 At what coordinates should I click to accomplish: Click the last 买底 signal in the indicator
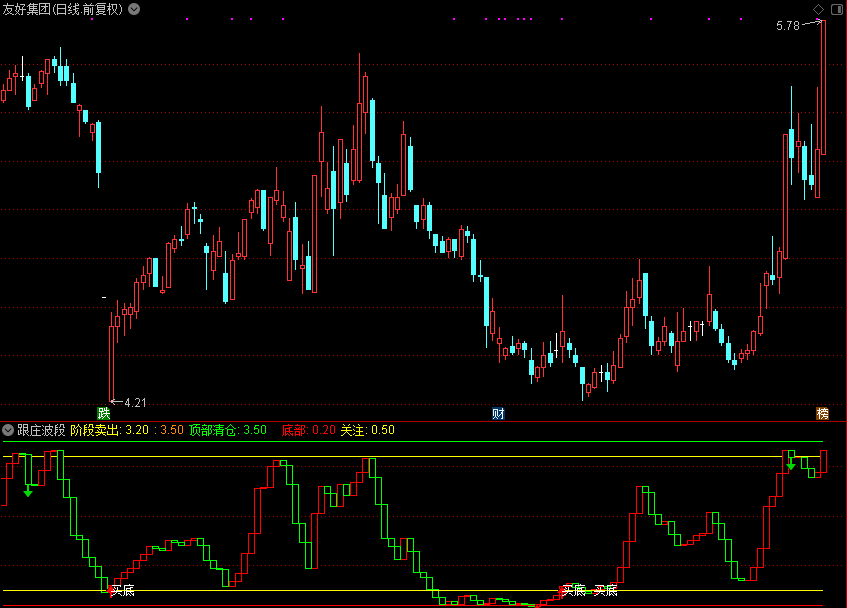click(x=606, y=591)
